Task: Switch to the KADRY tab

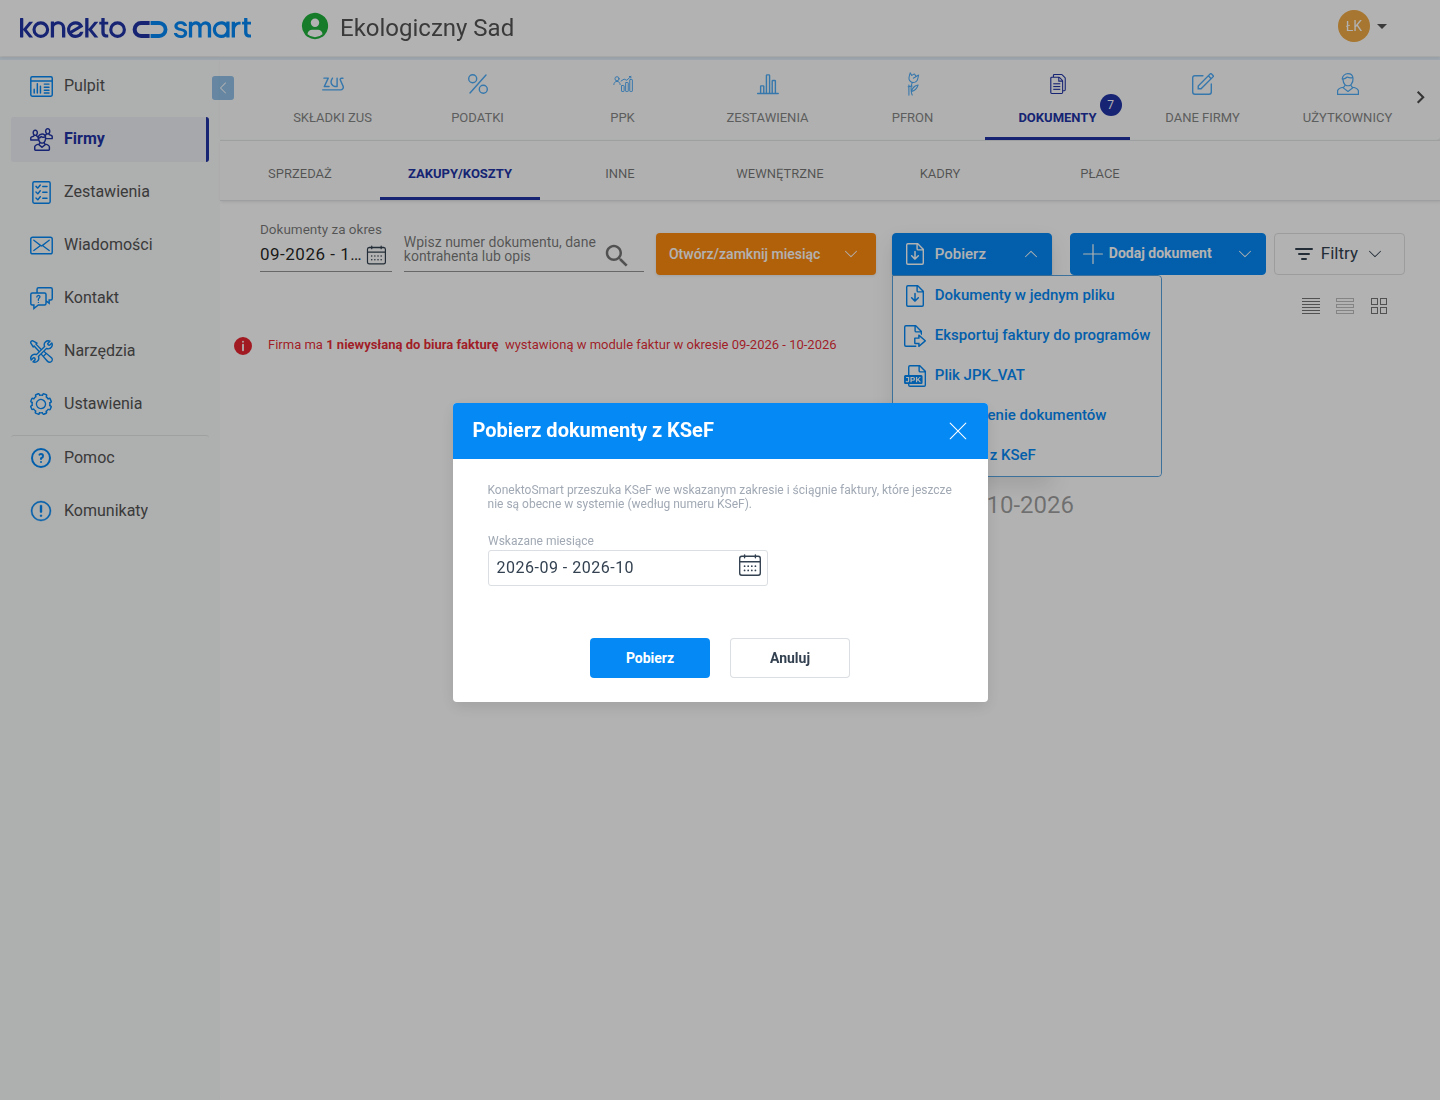Action: [x=940, y=174]
